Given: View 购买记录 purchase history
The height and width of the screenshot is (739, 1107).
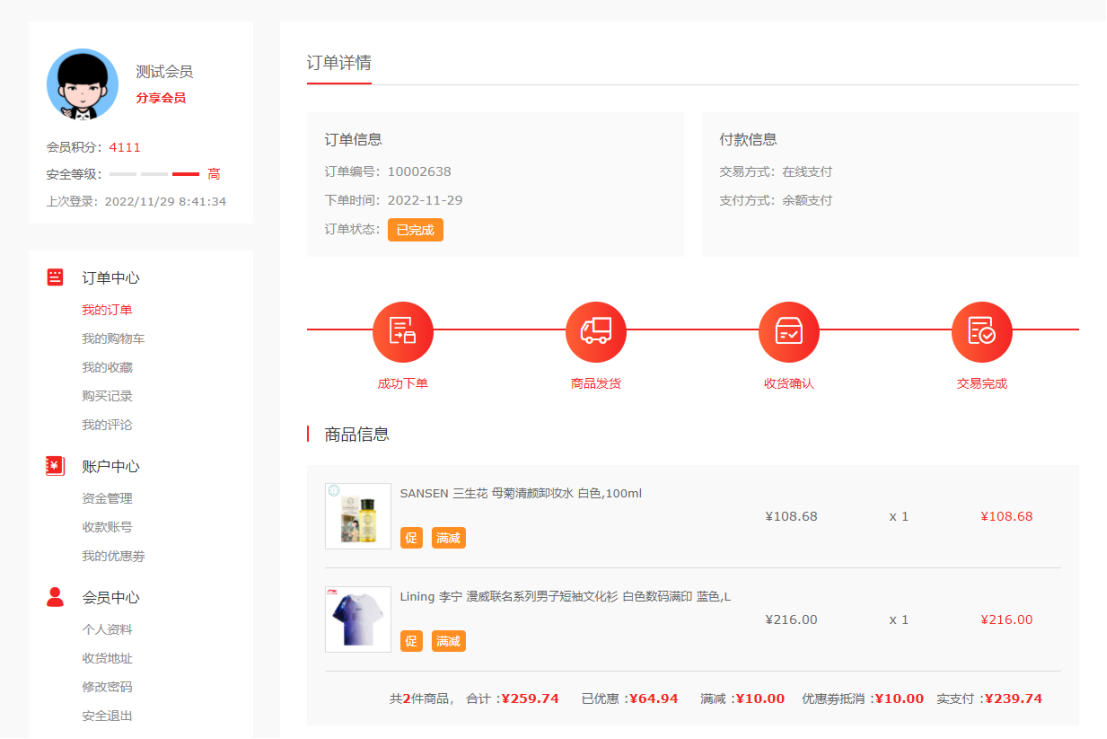Looking at the screenshot, I should [107, 396].
